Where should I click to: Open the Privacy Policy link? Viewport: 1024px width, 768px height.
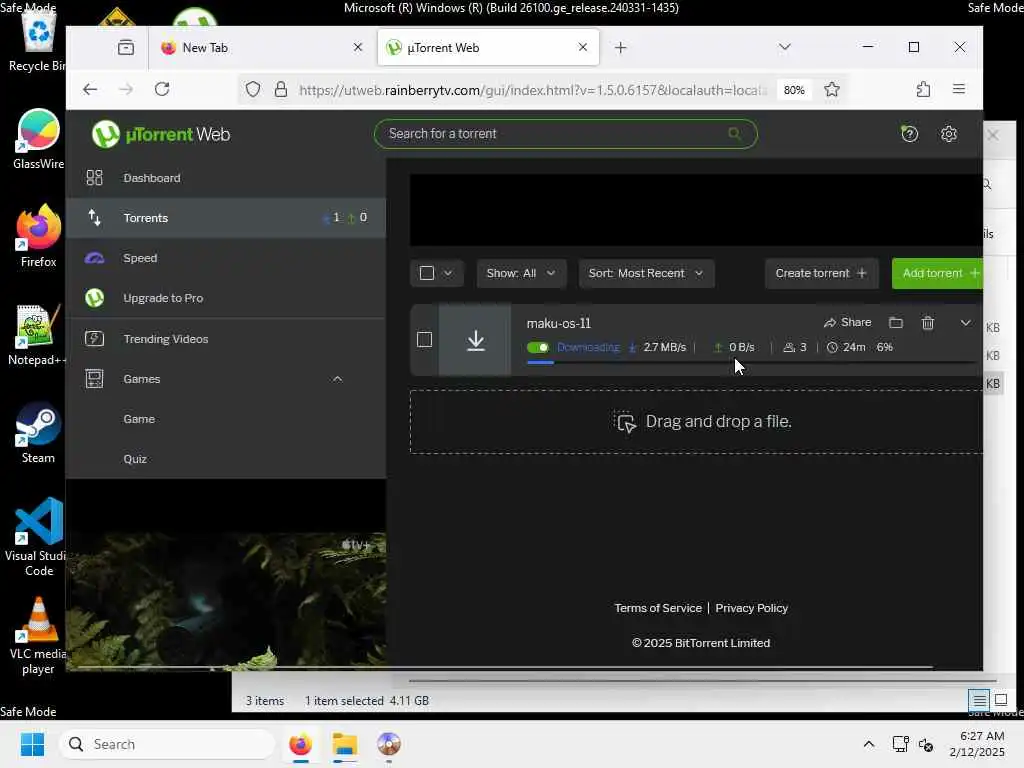[752, 608]
